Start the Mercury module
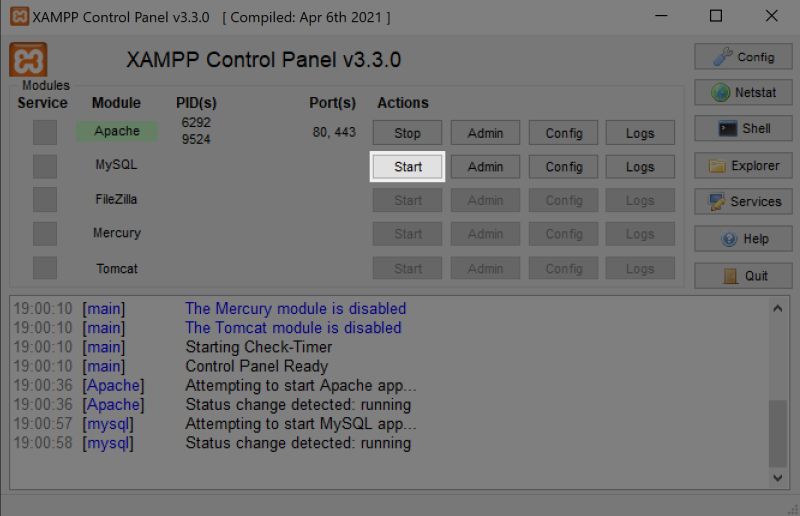This screenshot has width=800, height=516. click(x=407, y=234)
